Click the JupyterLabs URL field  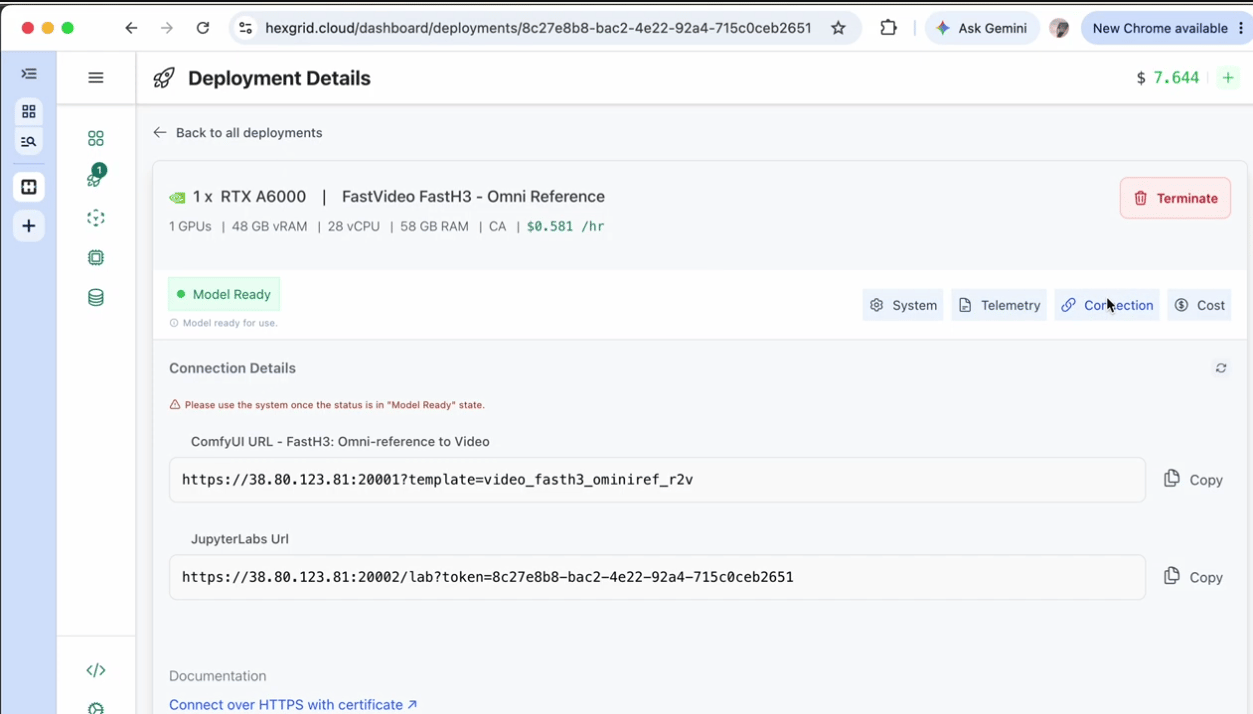tap(657, 577)
